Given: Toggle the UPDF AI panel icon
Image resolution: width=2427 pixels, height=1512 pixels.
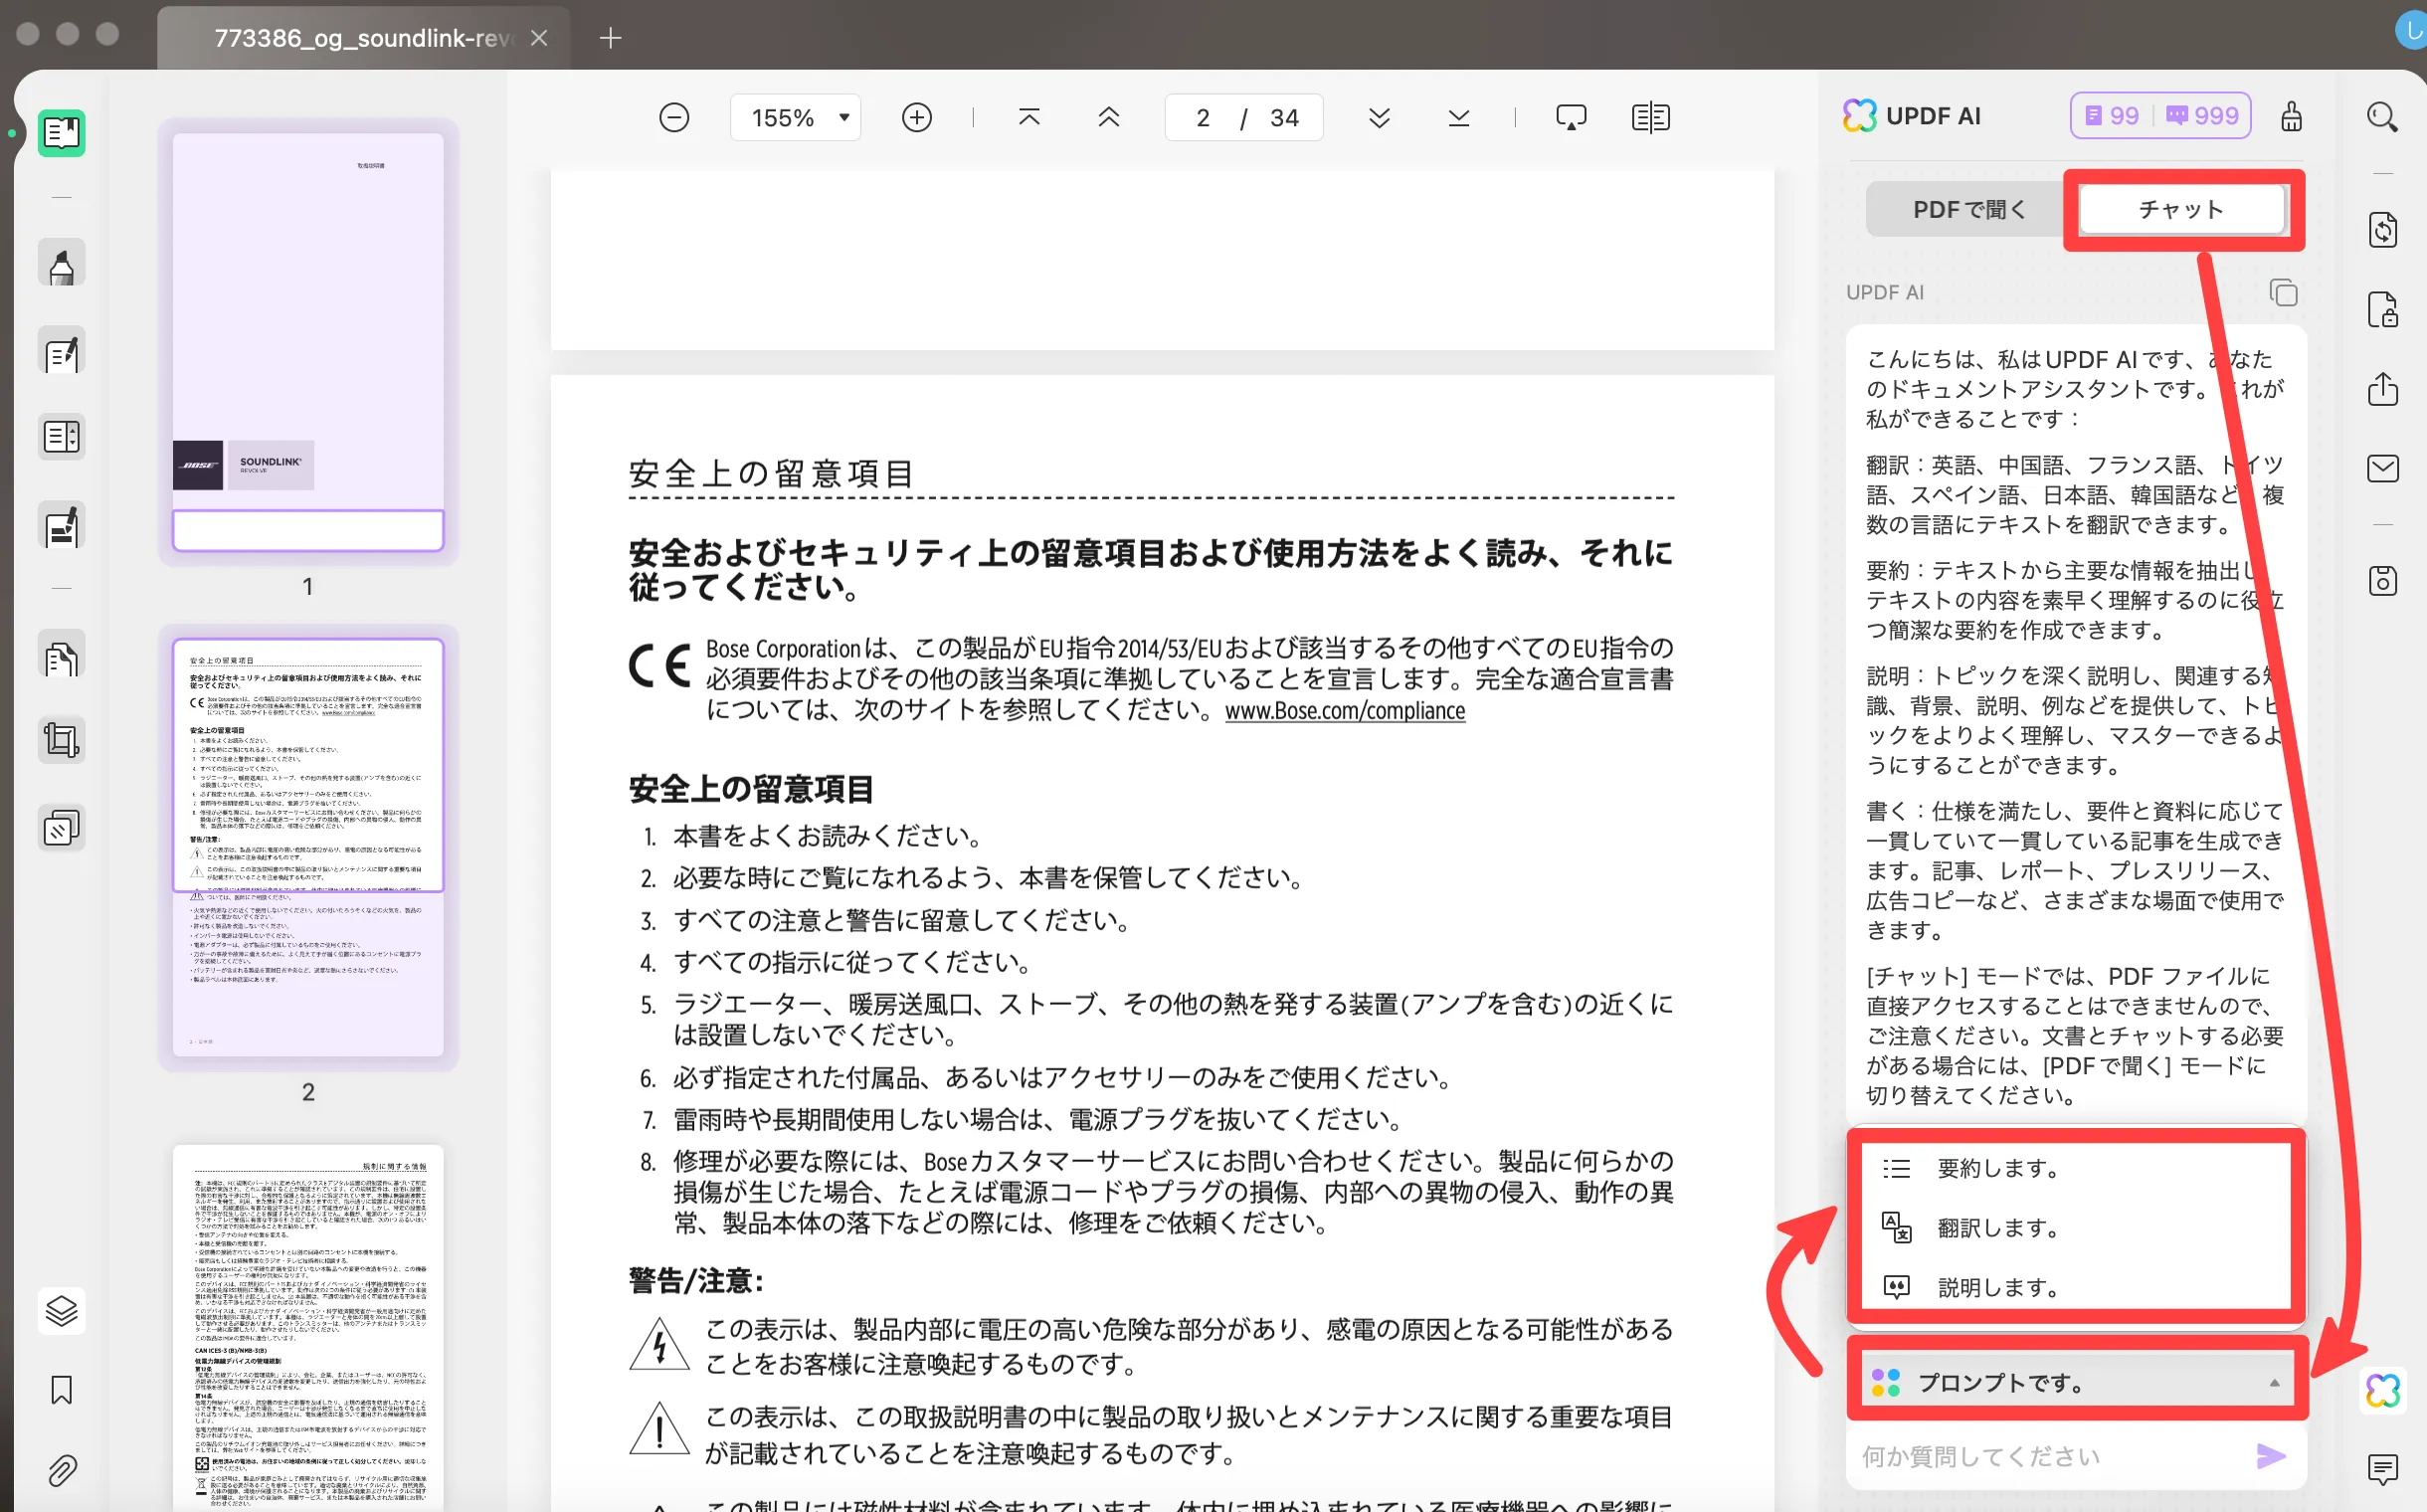Looking at the screenshot, I should [2382, 1390].
